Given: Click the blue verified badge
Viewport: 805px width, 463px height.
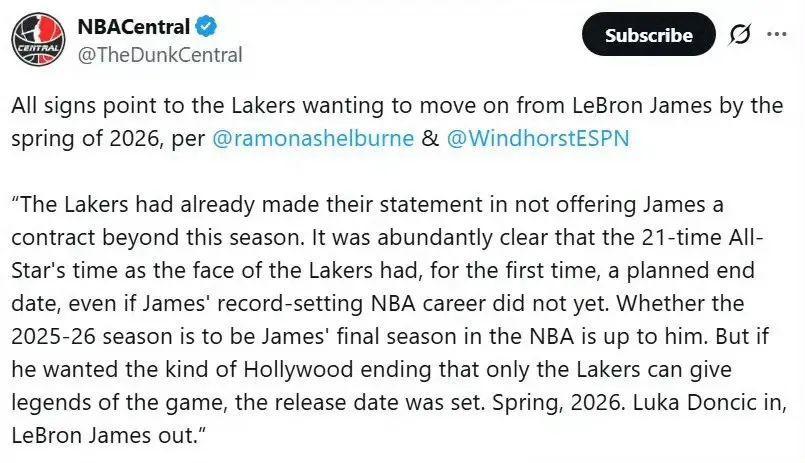Looking at the screenshot, I should coord(209,25).
